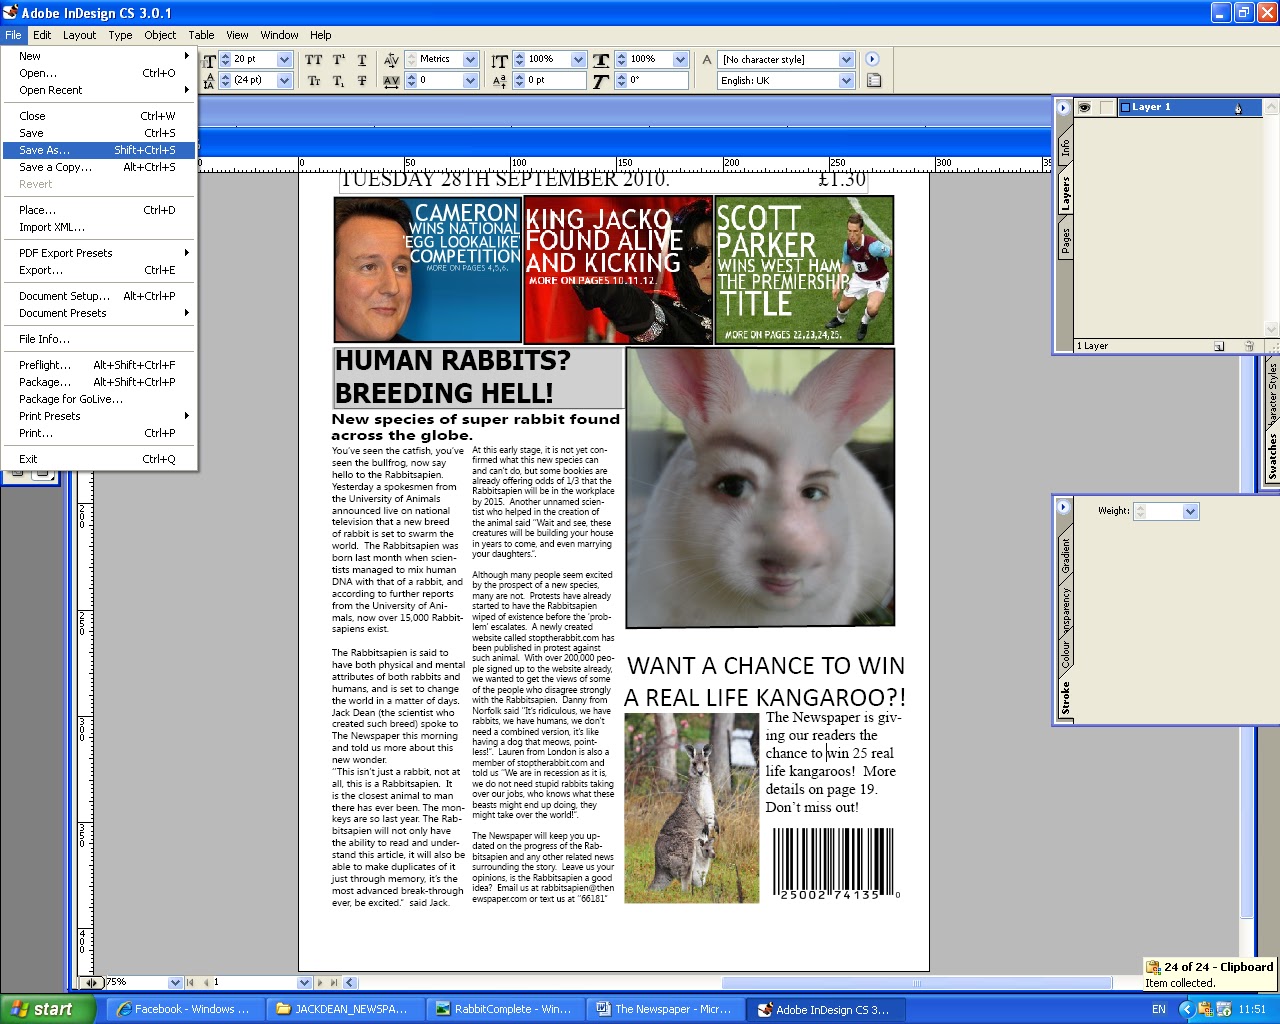Apply strikethrough formatting icon
The height and width of the screenshot is (1024, 1280).
pyautogui.click(x=362, y=81)
